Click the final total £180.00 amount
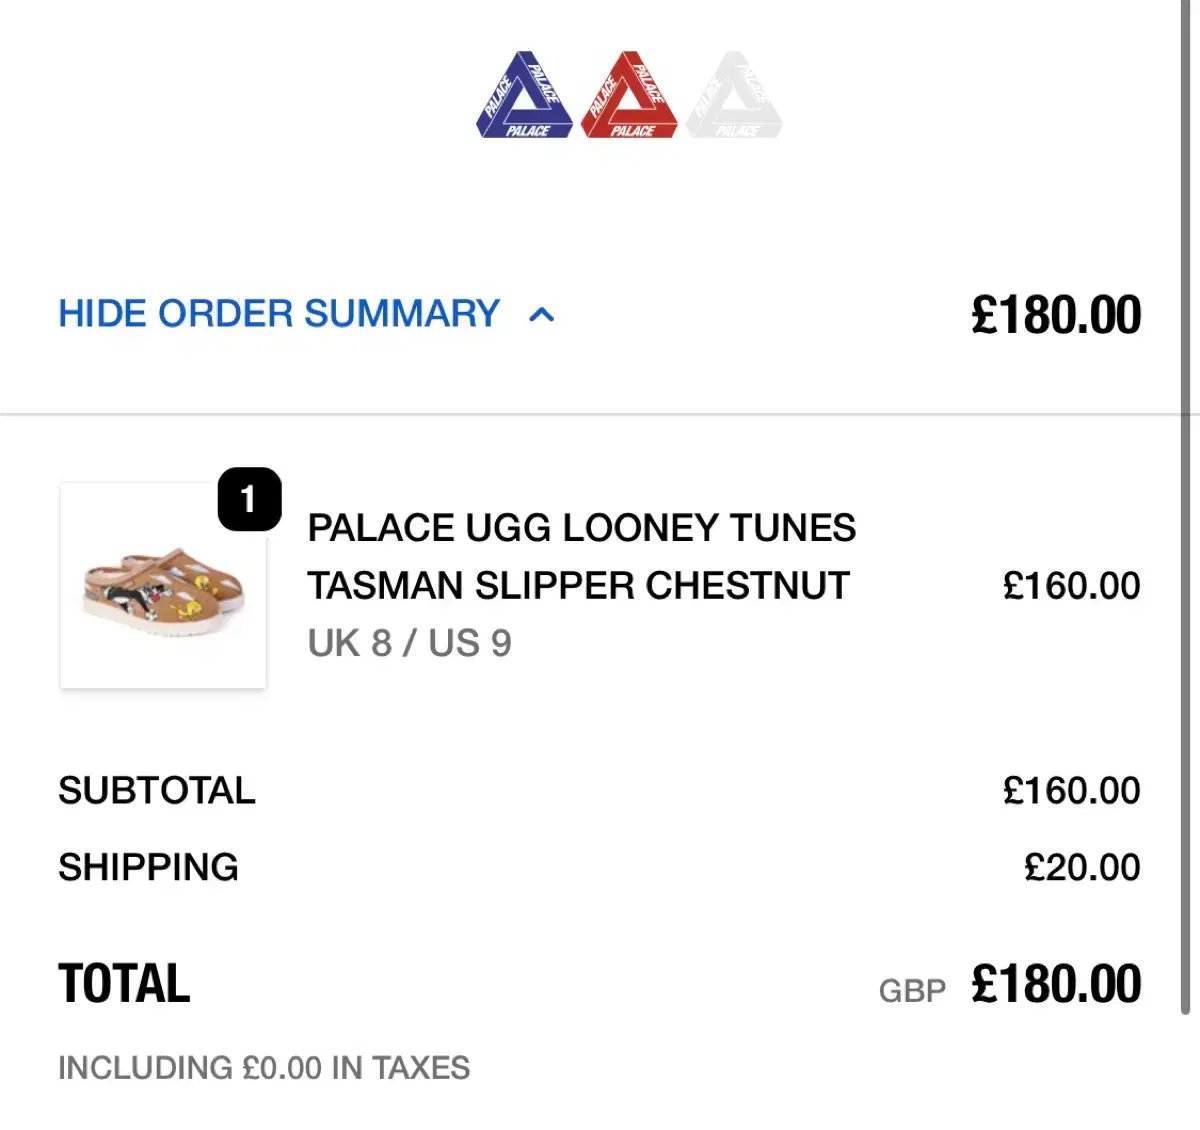Viewport: 1200px width, 1130px height. click(x=1056, y=984)
